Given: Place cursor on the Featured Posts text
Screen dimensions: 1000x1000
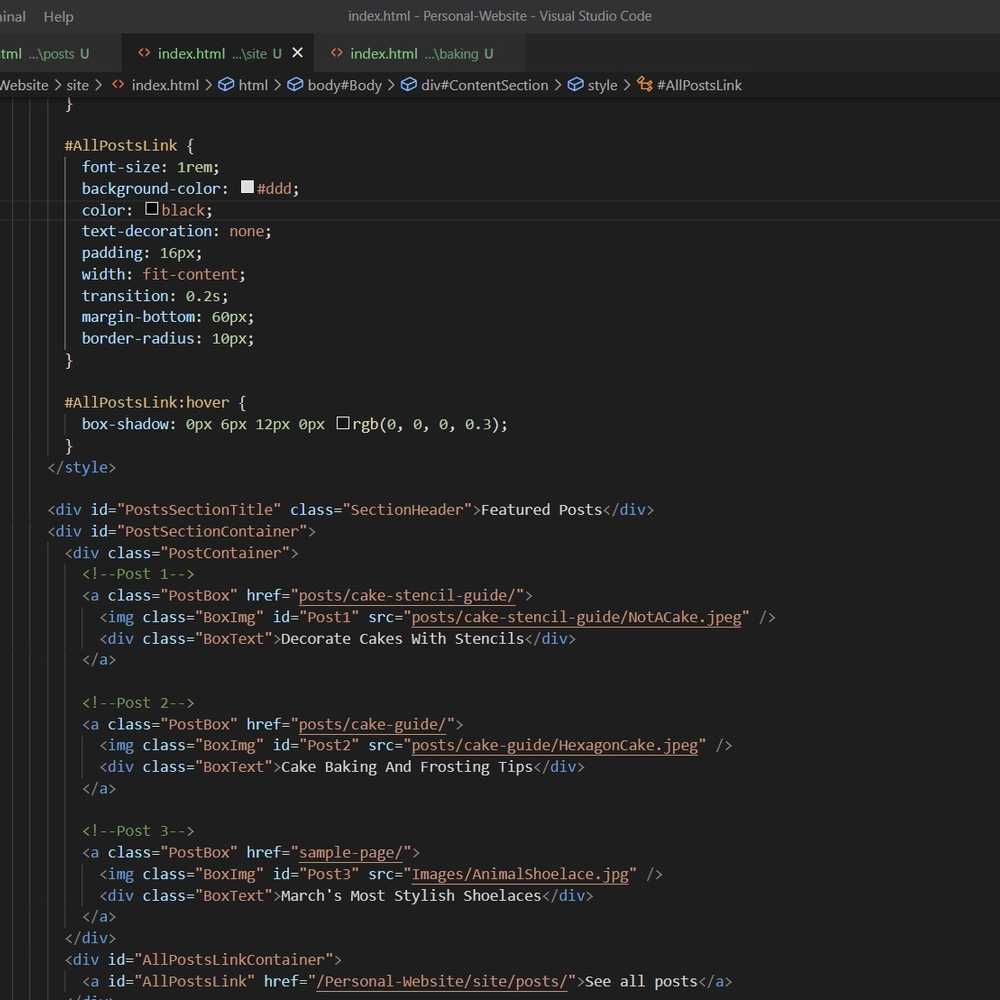Looking at the screenshot, I should click(541, 510).
